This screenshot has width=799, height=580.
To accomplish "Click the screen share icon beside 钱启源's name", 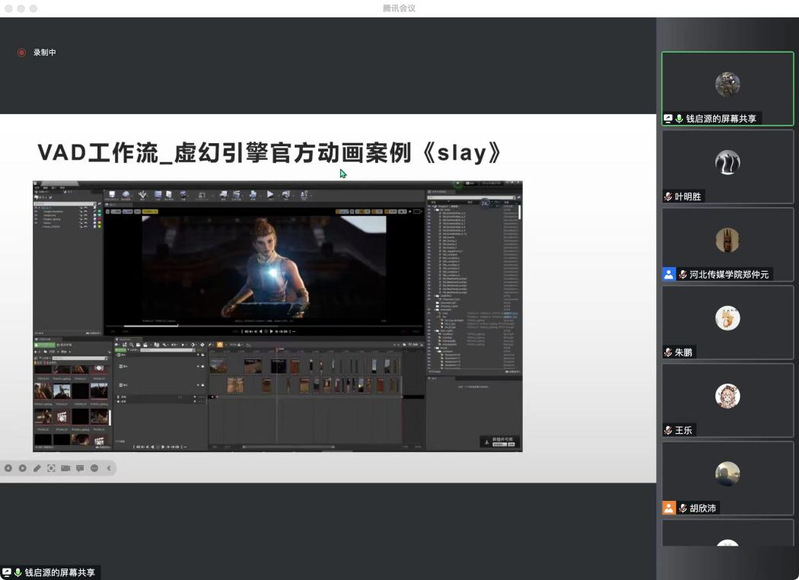I will [668, 118].
